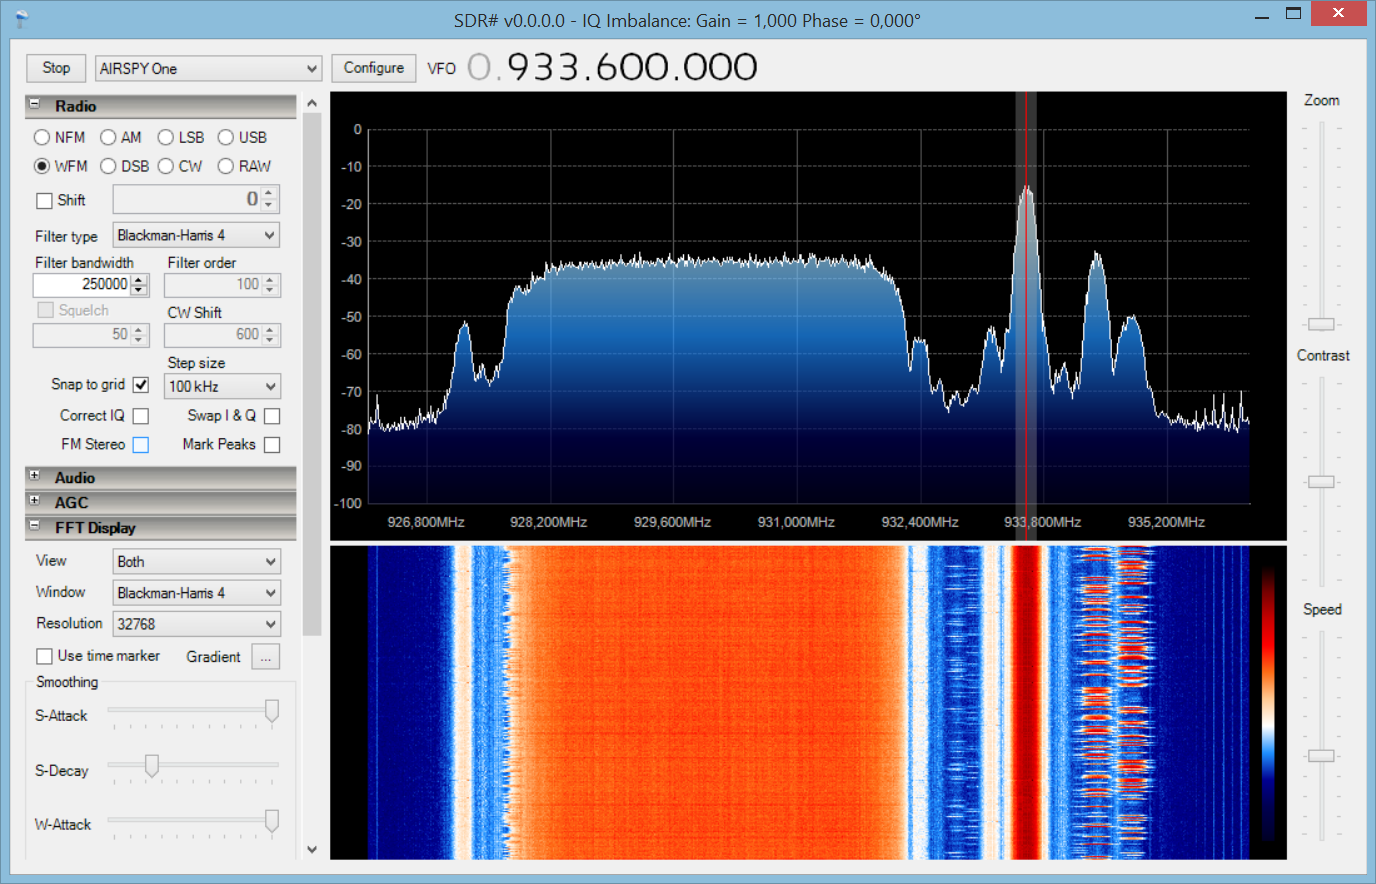Expand the Audio panel section
The width and height of the screenshot is (1376, 884).
coord(35,477)
